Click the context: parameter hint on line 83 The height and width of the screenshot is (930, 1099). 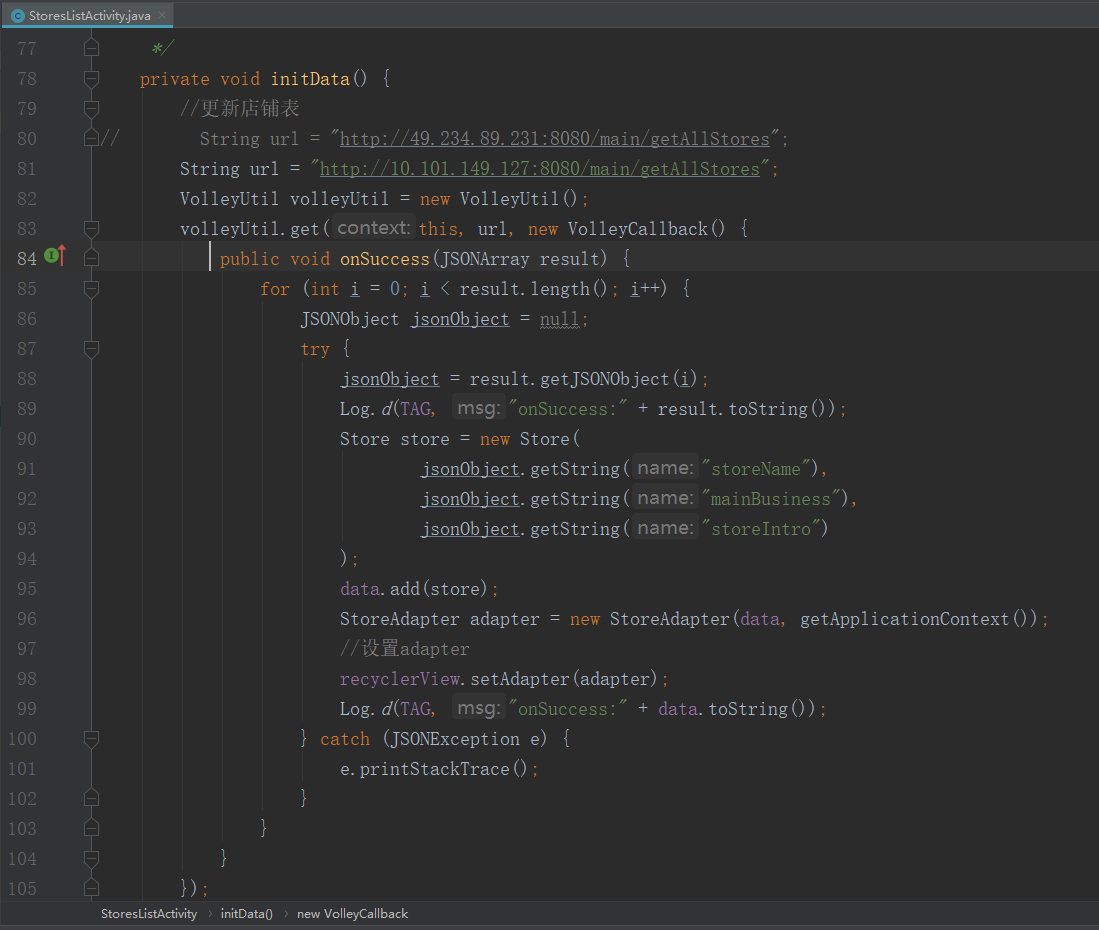click(372, 228)
